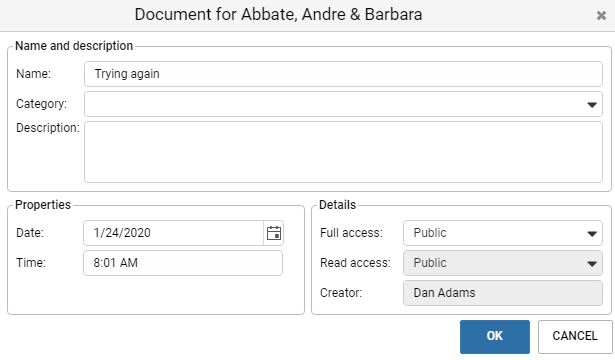Expand the Category dropdown arrow
615x360 pixels.
click(x=592, y=104)
